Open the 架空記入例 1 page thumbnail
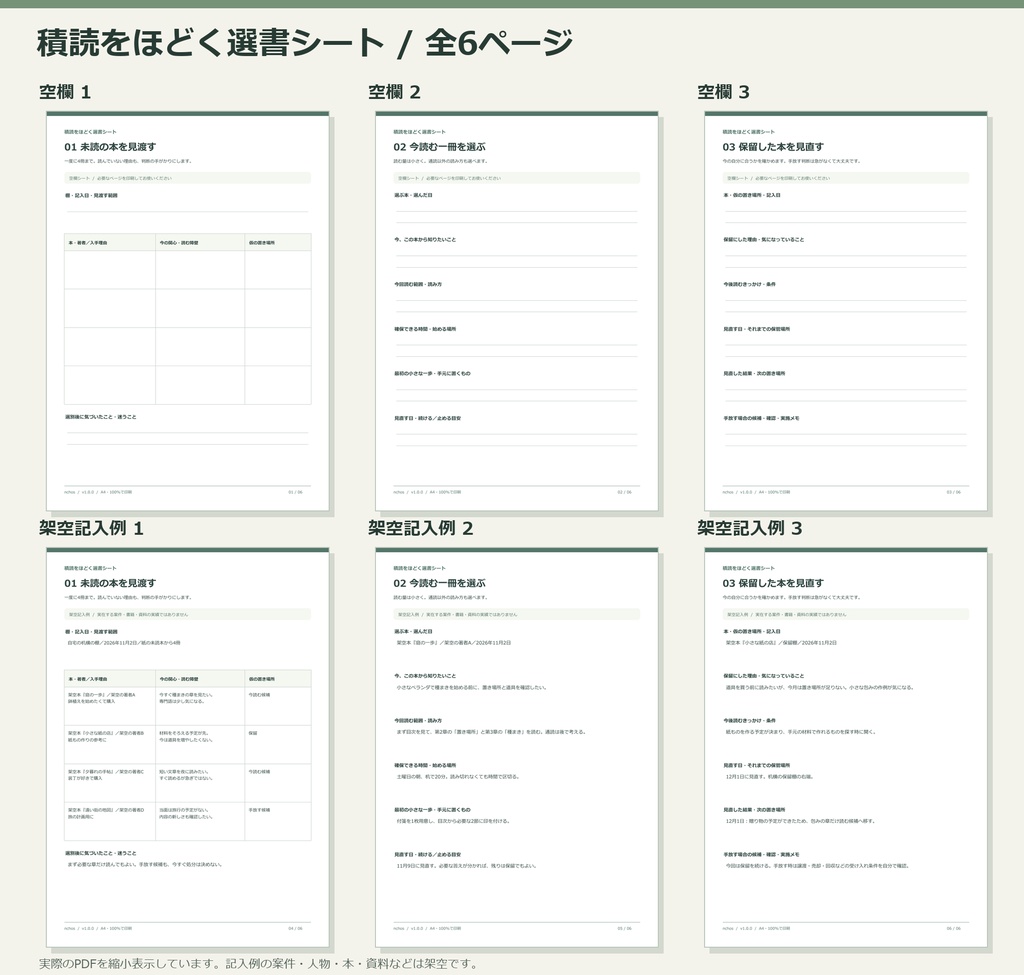Image resolution: width=1024 pixels, height=975 pixels. pyautogui.click(x=187, y=747)
